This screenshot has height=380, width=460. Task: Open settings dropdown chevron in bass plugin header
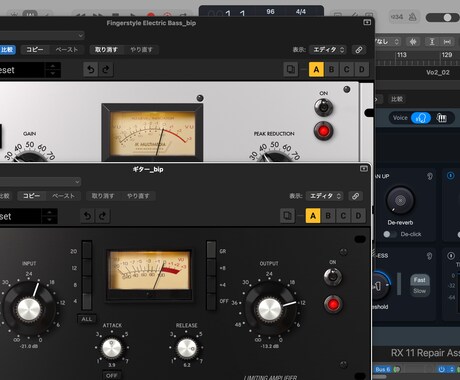coord(80,35)
